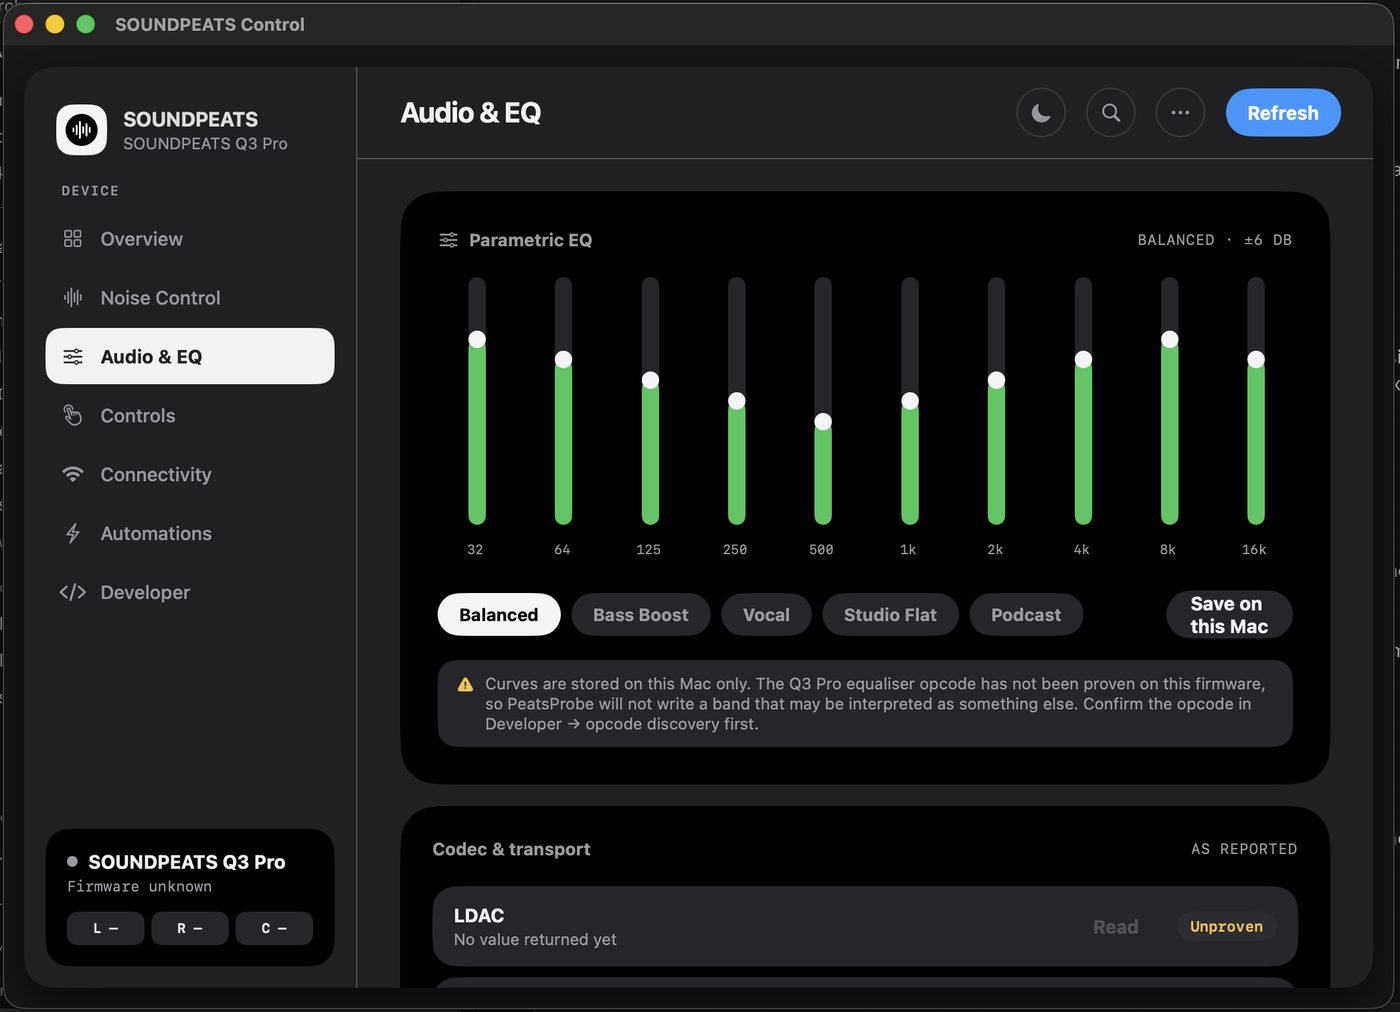Click the Audio & EQ sliders icon in the sidebar

[73, 357]
